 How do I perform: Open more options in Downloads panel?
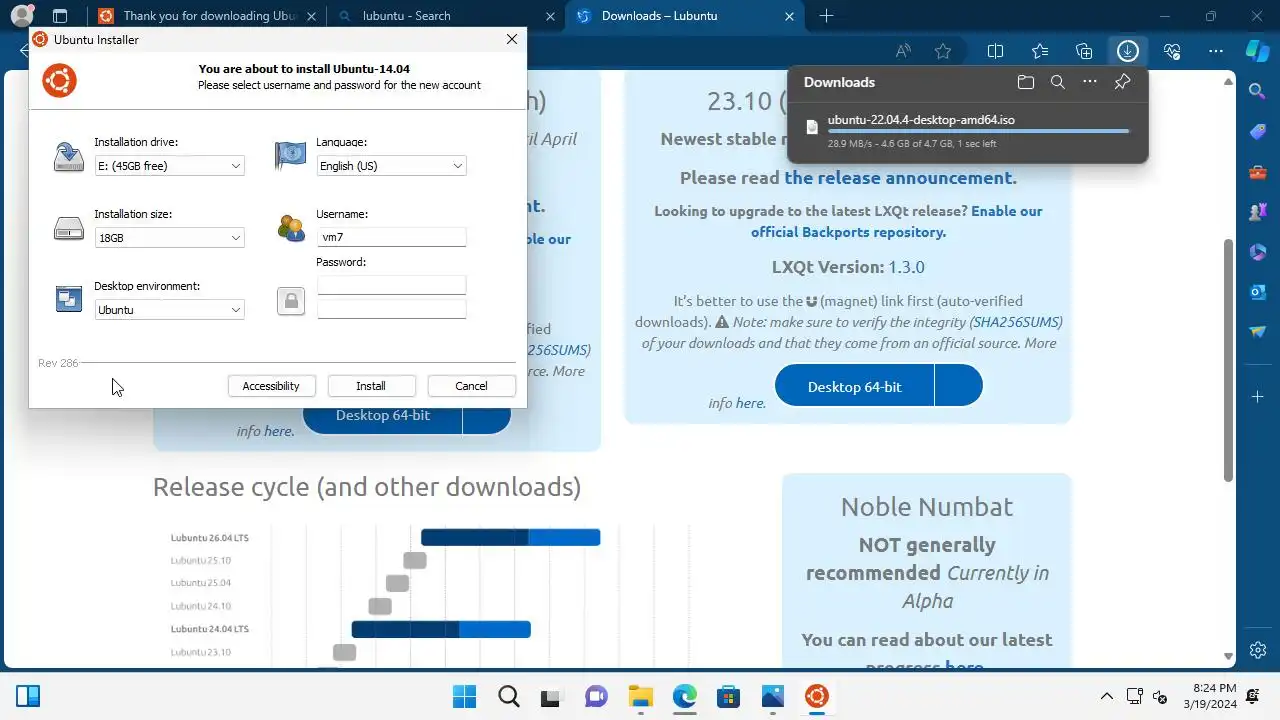(x=1090, y=82)
